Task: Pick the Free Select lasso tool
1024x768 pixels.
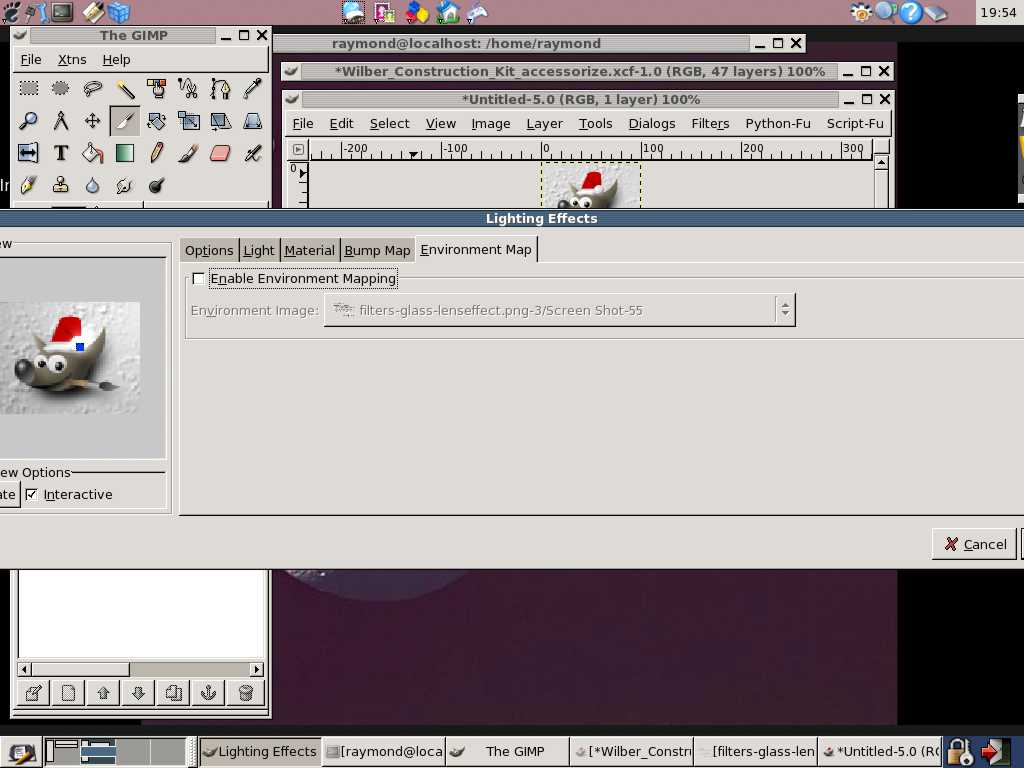Action: (x=92, y=88)
